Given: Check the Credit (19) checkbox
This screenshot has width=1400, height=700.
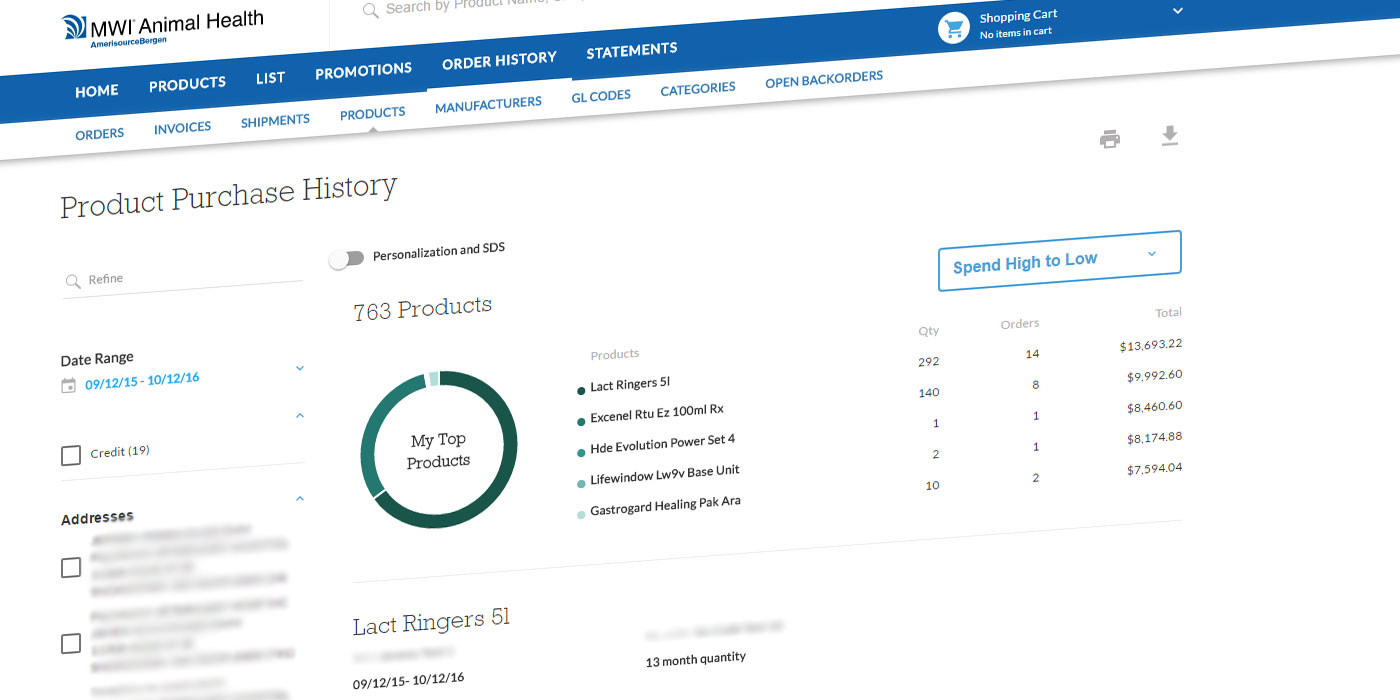Looking at the screenshot, I should tap(71, 456).
